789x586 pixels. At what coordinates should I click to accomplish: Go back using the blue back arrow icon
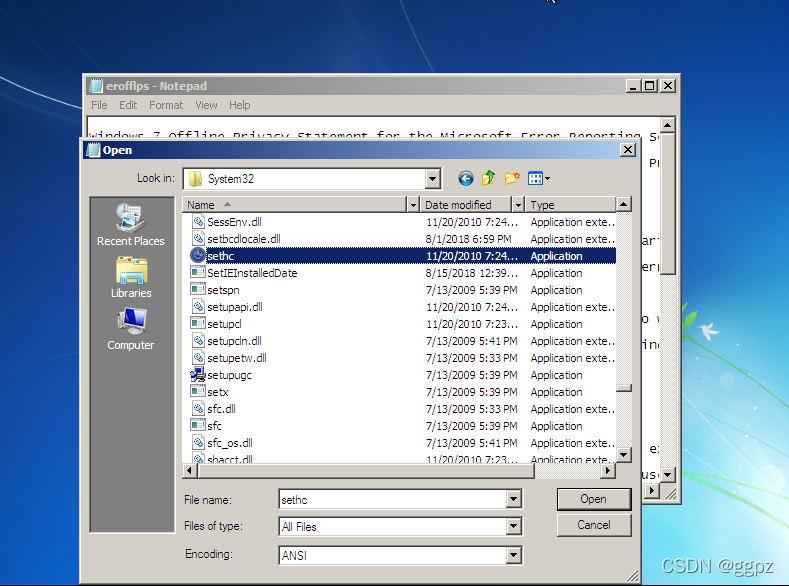[465, 179]
